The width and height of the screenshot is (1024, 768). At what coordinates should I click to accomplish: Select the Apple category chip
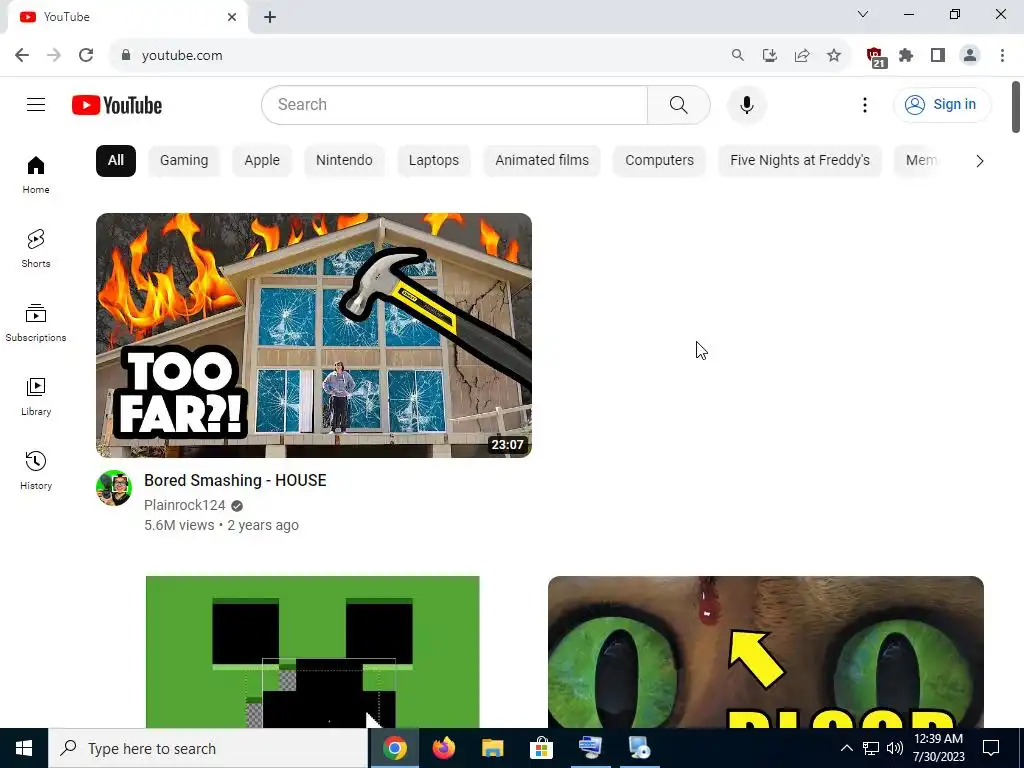coord(262,161)
